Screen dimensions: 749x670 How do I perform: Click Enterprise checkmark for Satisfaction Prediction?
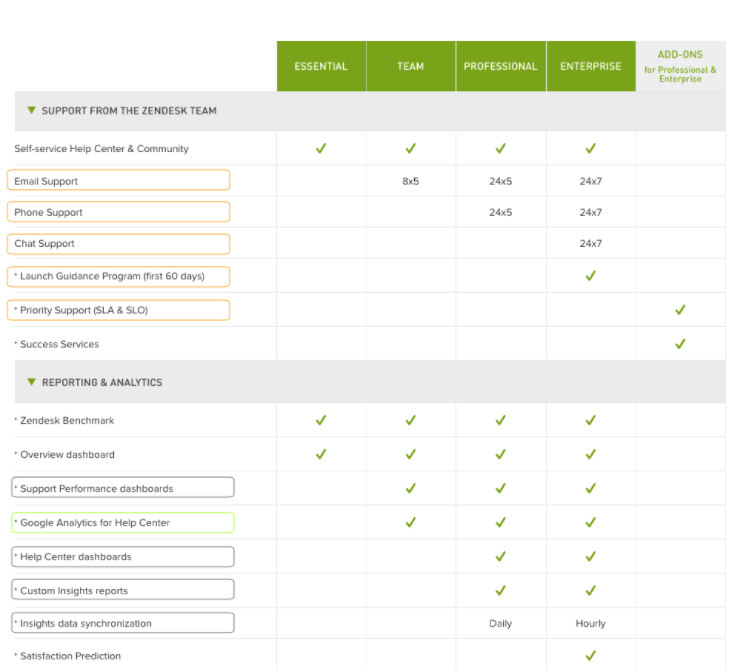click(591, 656)
